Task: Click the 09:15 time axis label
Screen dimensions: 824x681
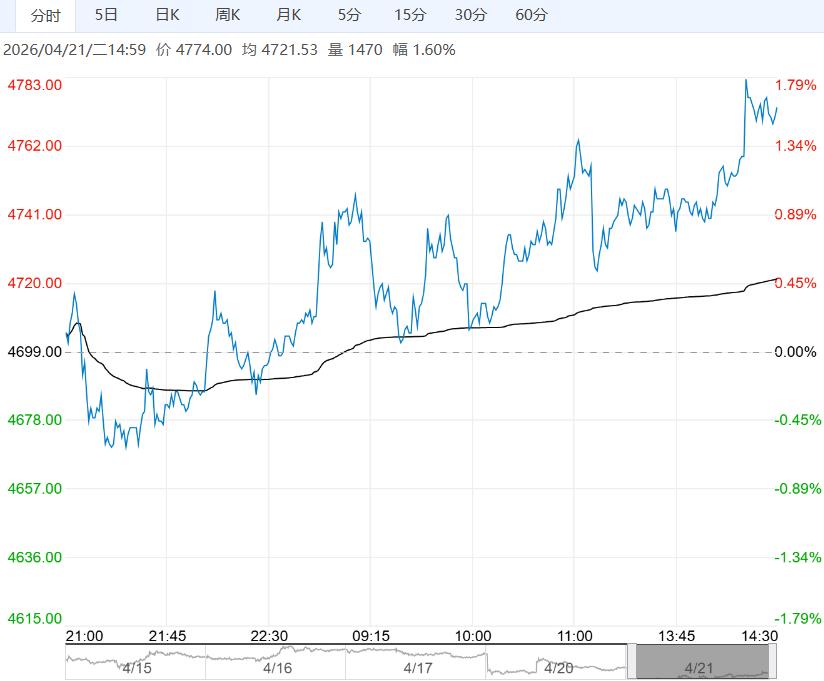Action: pyautogui.click(x=370, y=636)
